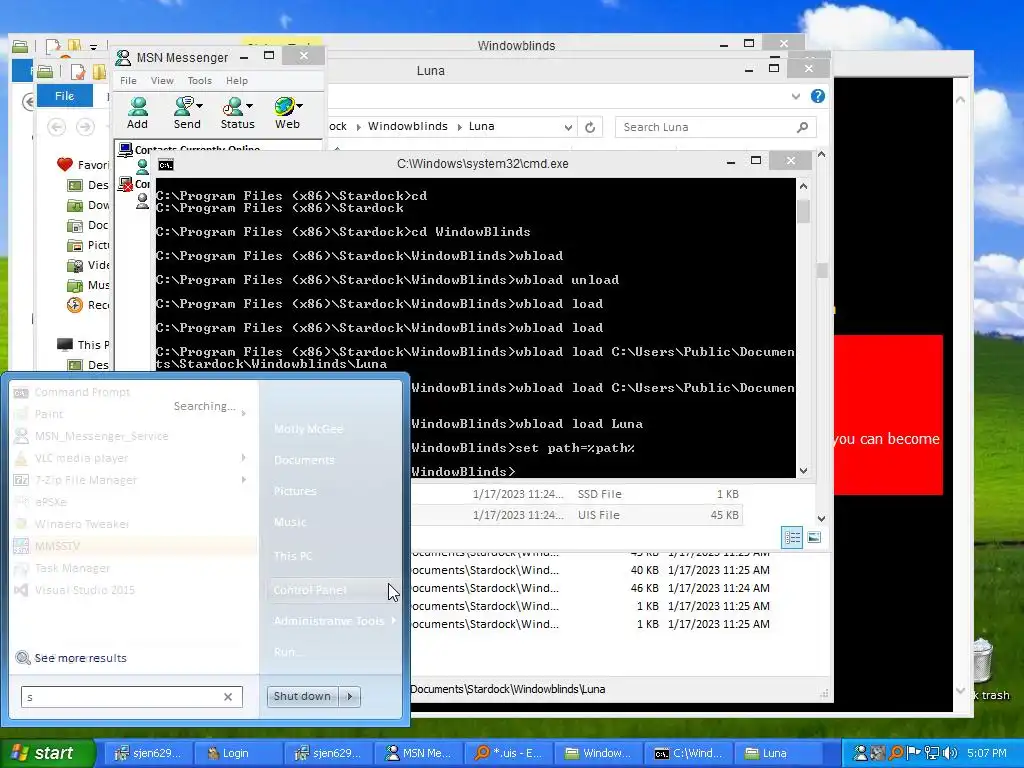Expand the ribbon using the chevron near Help
The width and height of the screenshot is (1024, 768).
(795, 96)
